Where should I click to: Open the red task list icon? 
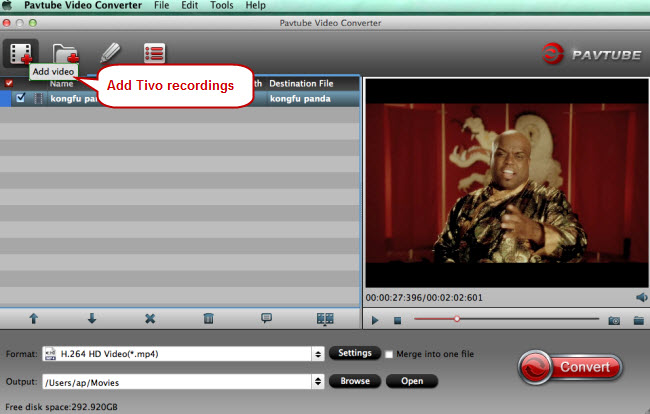[155, 53]
